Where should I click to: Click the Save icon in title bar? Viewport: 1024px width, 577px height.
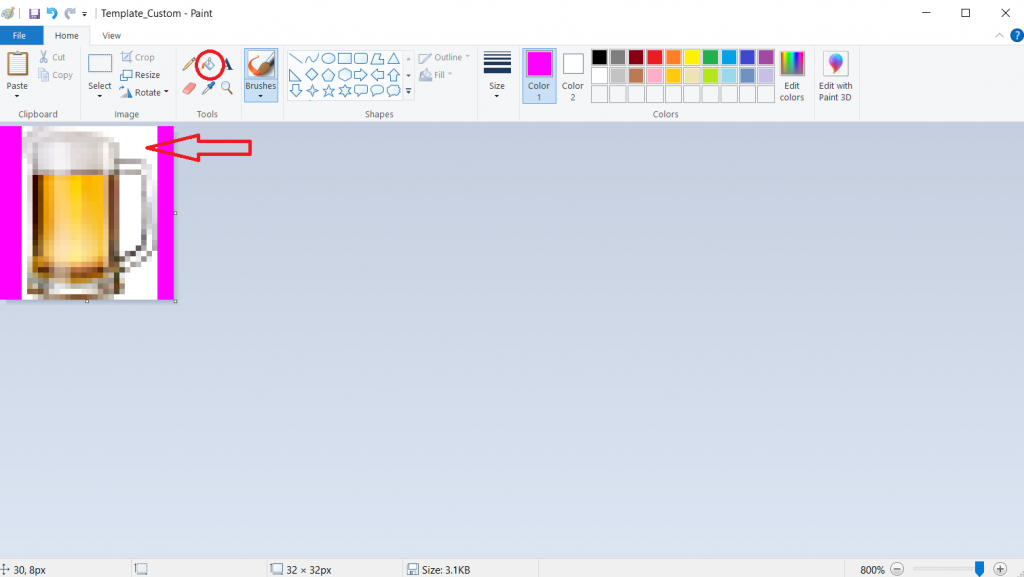tap(34, 13)
